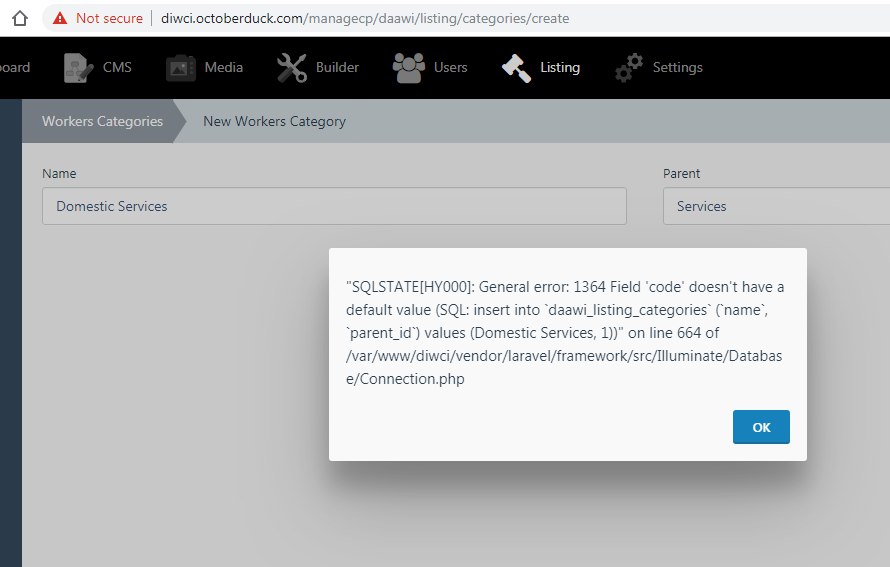Click the browser address bar URL
The image size is (890, 567).
pos(365,18)
